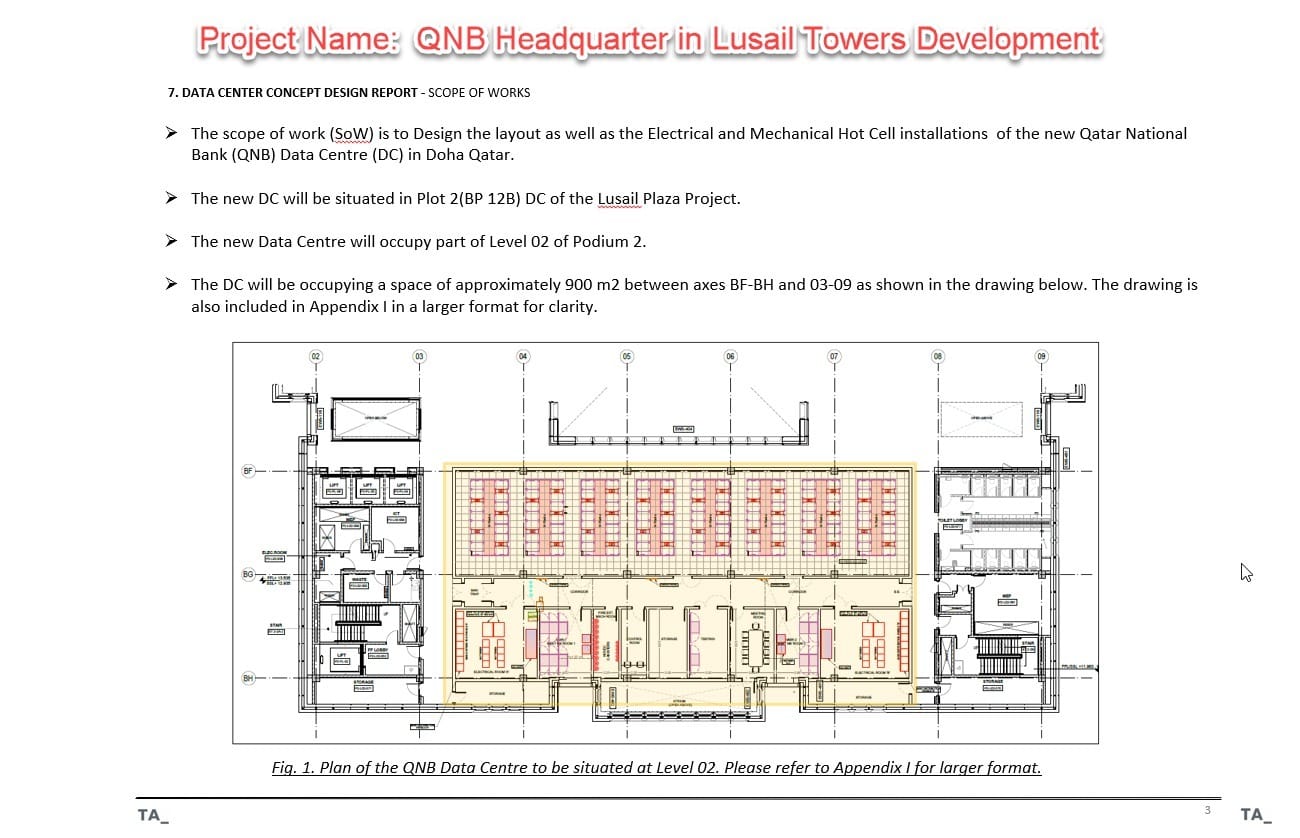The image size is (1300, 838).
Task: Click the meeting room table in floor plan
Action: (x=757, y=645)
